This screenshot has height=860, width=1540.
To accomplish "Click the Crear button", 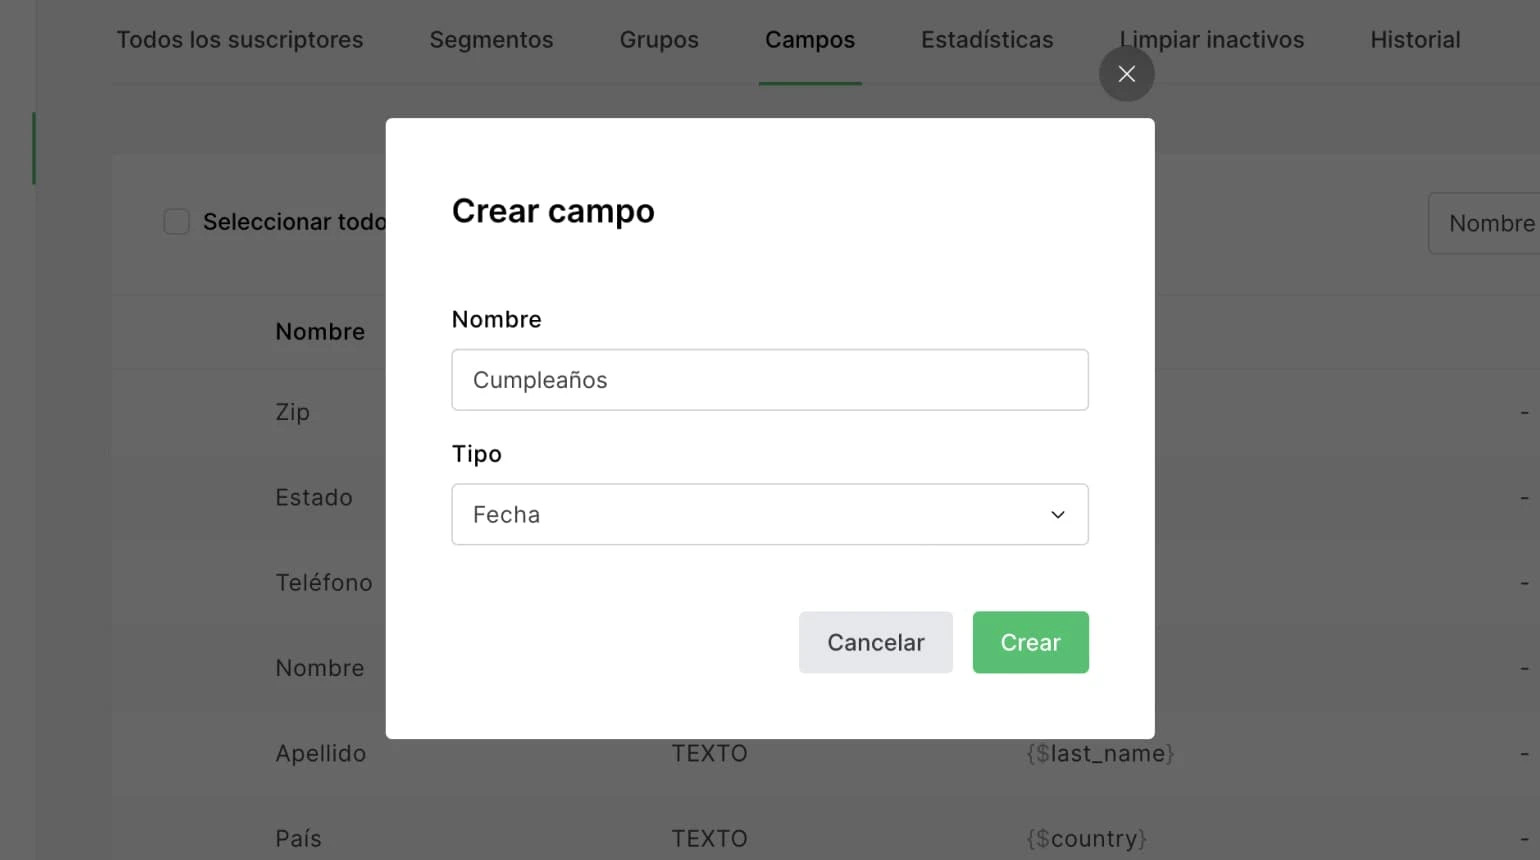I will pyautogui.click(x=1030, y=642).
